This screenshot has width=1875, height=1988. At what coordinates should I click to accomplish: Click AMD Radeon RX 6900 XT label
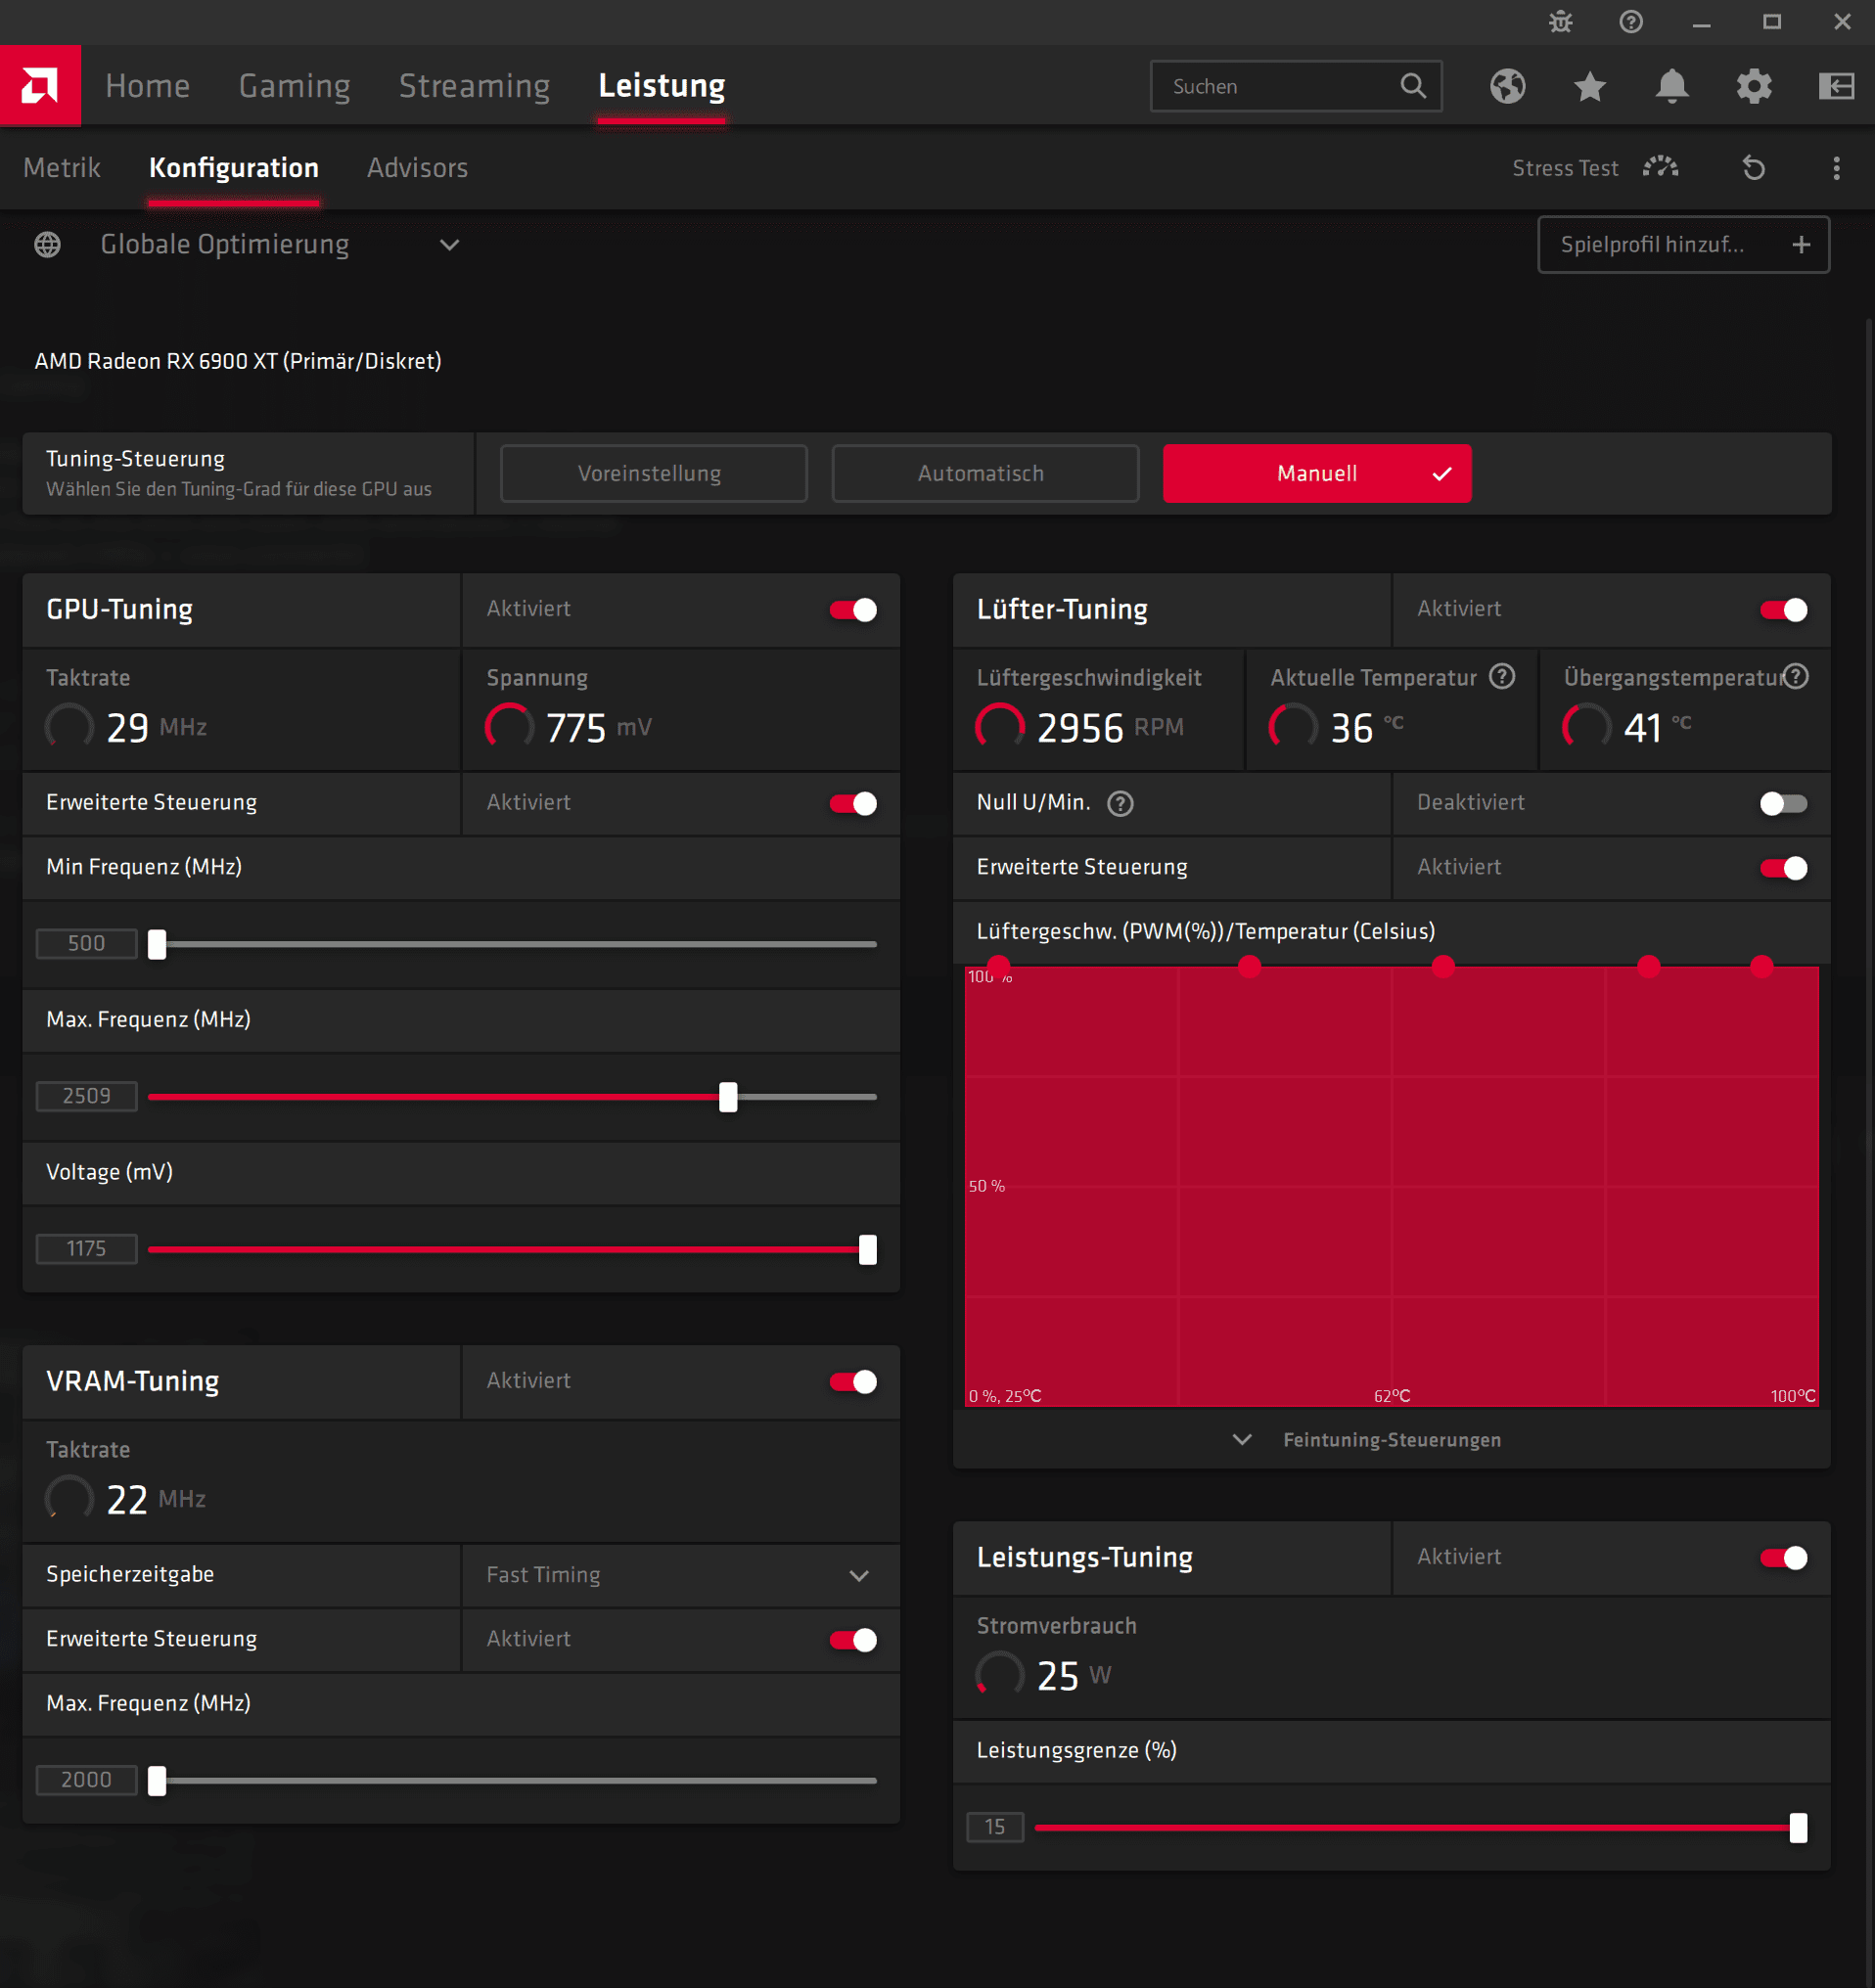tap(238, 361)
